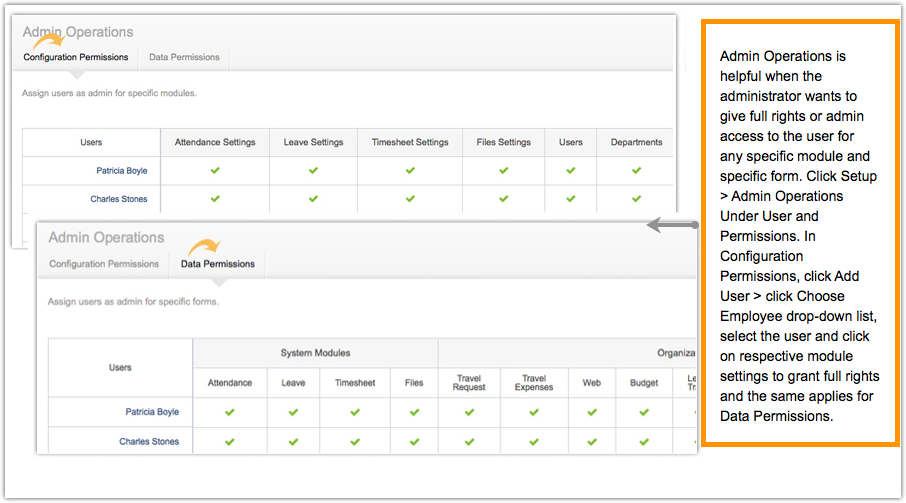Open Configuration Permissions tab in top panel
Viewport: 906px width, 503px height.
[x=76, y=57]
